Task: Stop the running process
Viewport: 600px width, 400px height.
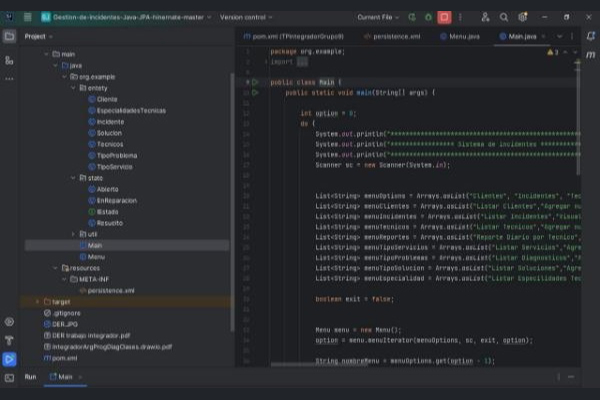Action: tap(444, 17)
